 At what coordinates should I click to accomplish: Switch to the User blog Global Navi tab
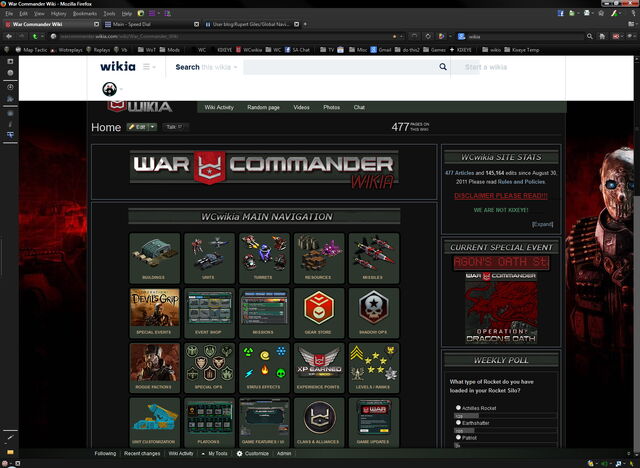pyautogui.click(x=252, y=24)
